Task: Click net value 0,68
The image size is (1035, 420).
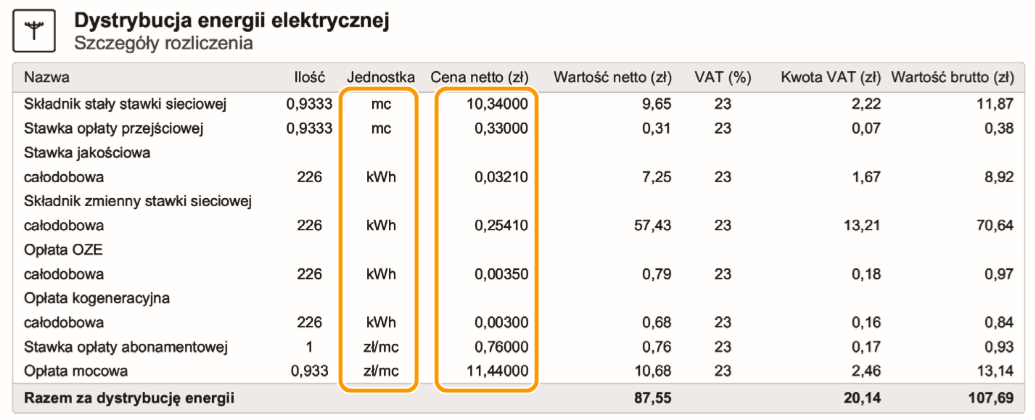Action: click(x=657, y=322)
